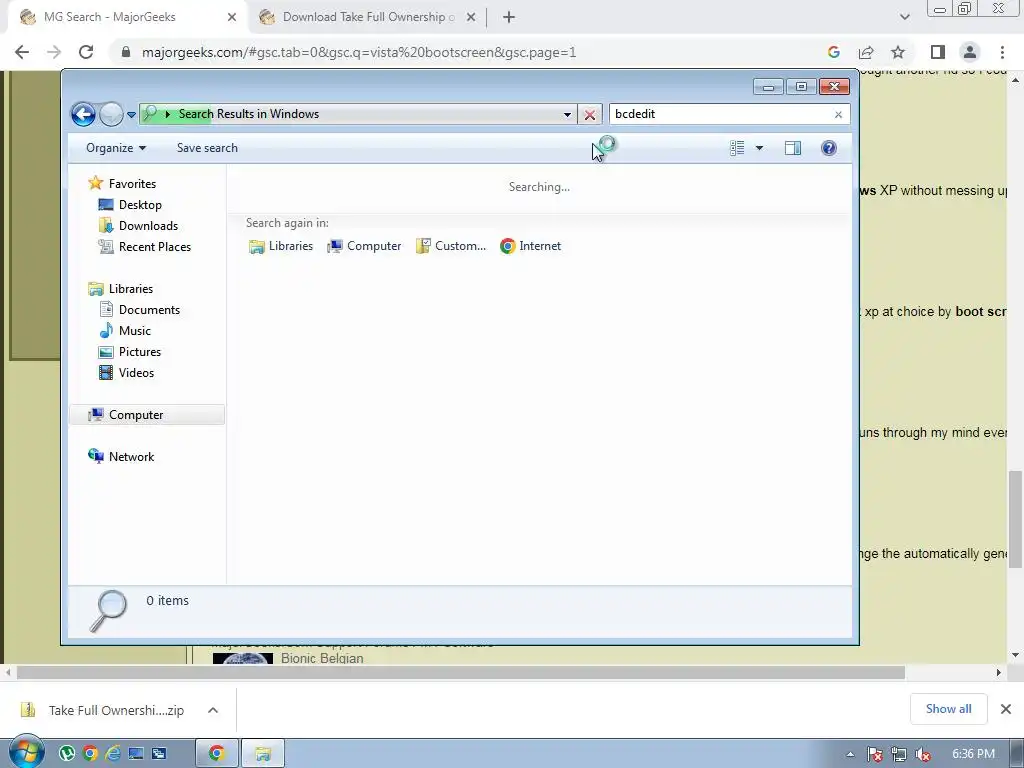Toggle the preview pane button
Screen dimensions: 1024x768
coord(793,148)
